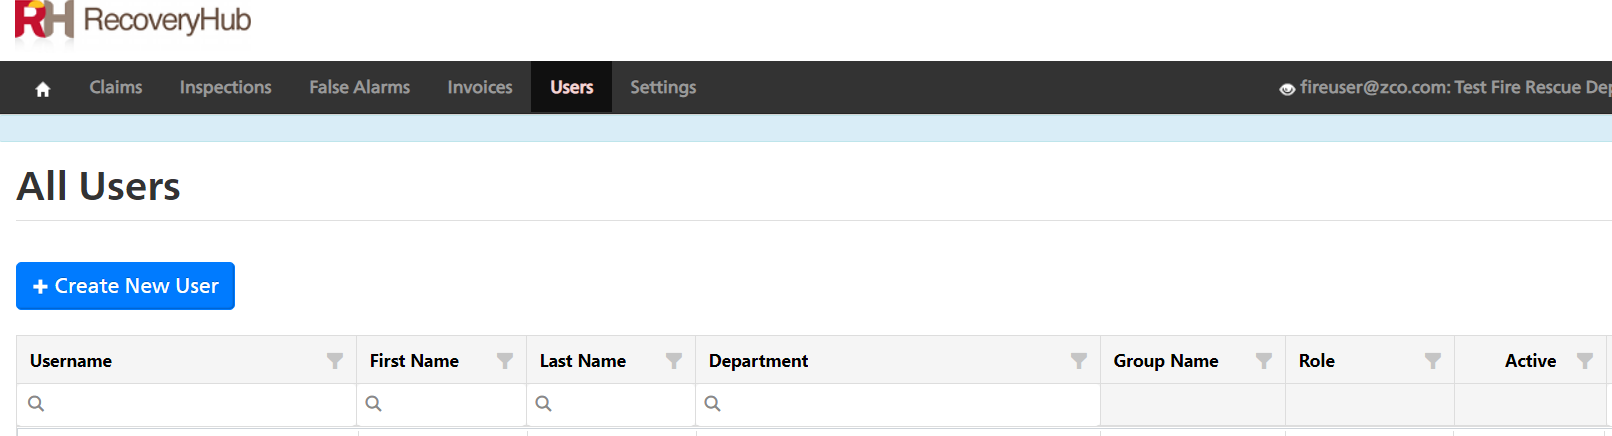Open Group Name column filter icon

pyautogui.click(x=1264, y=361)
